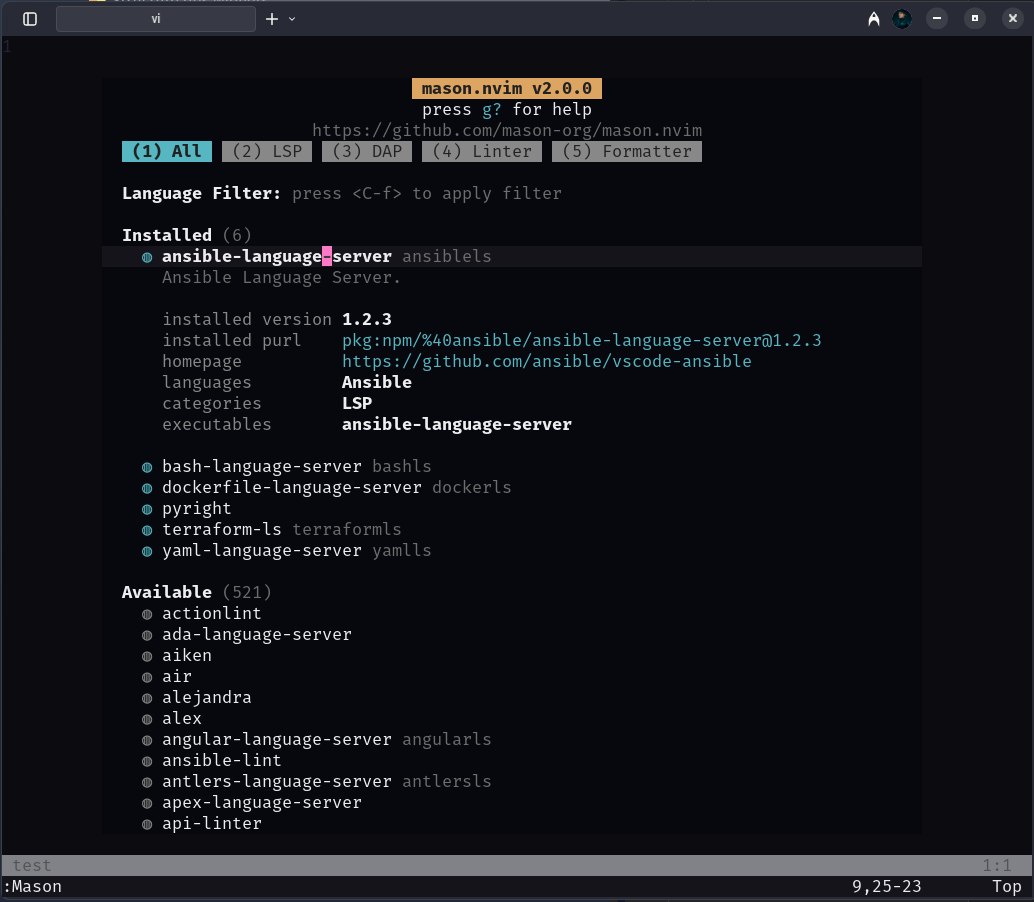Expand the pyright package row
1034x902 pixels.
pos(197,508)
